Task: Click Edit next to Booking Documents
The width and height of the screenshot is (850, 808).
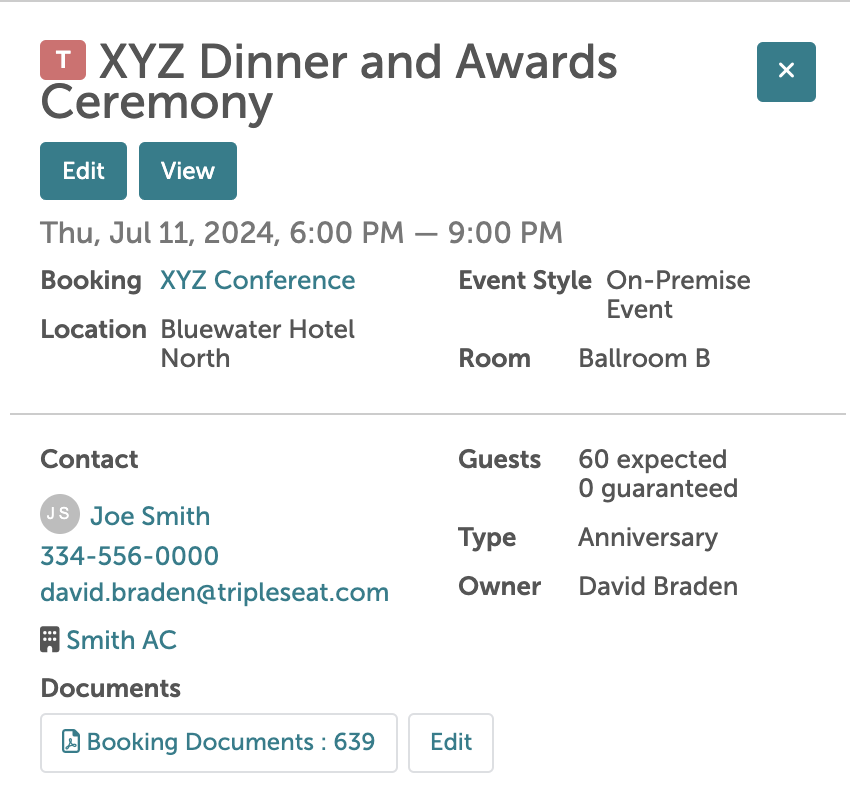Action: (451, 743)
